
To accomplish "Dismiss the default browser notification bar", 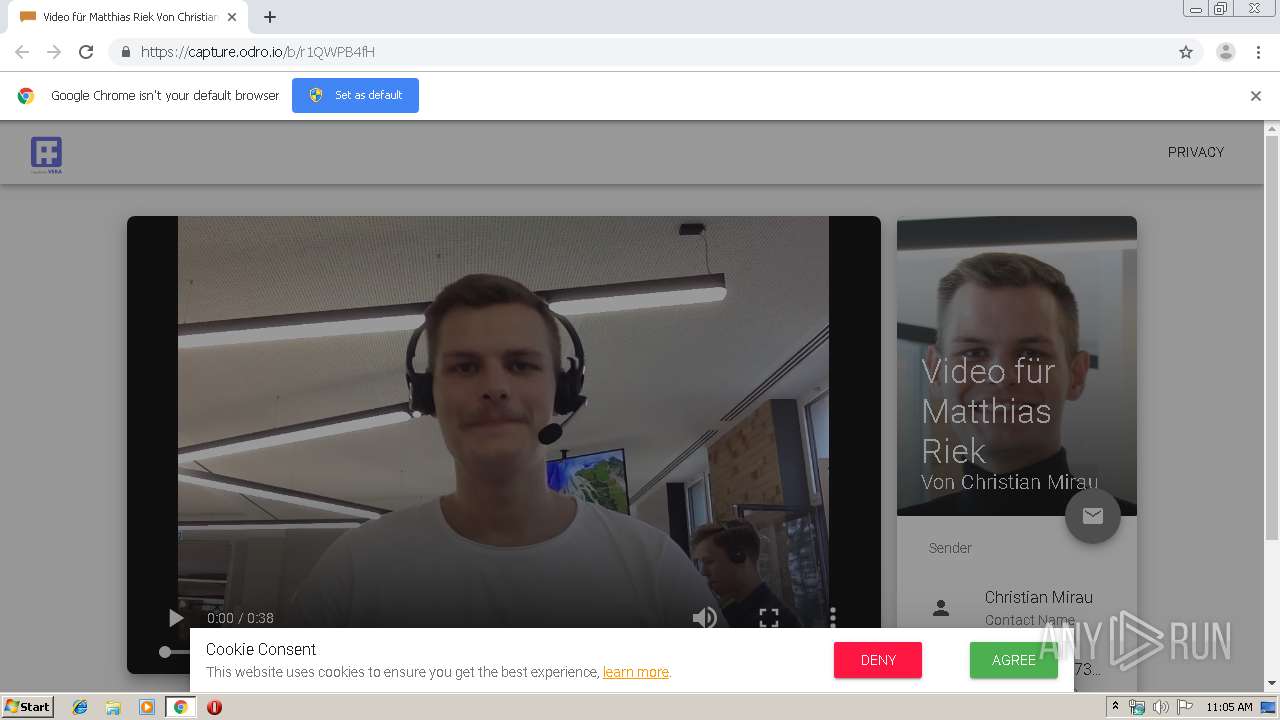I will (1256, 96).
